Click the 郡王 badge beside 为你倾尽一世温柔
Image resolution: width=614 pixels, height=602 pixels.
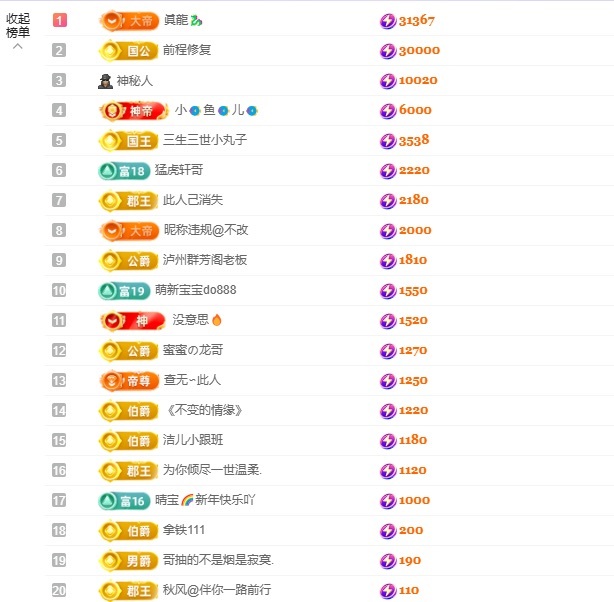pyautogui.click(x=128, y=471)
